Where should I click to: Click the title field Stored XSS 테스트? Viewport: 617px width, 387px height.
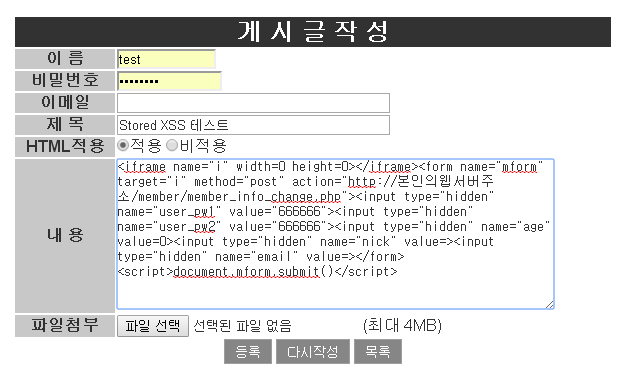click(253, 125)
